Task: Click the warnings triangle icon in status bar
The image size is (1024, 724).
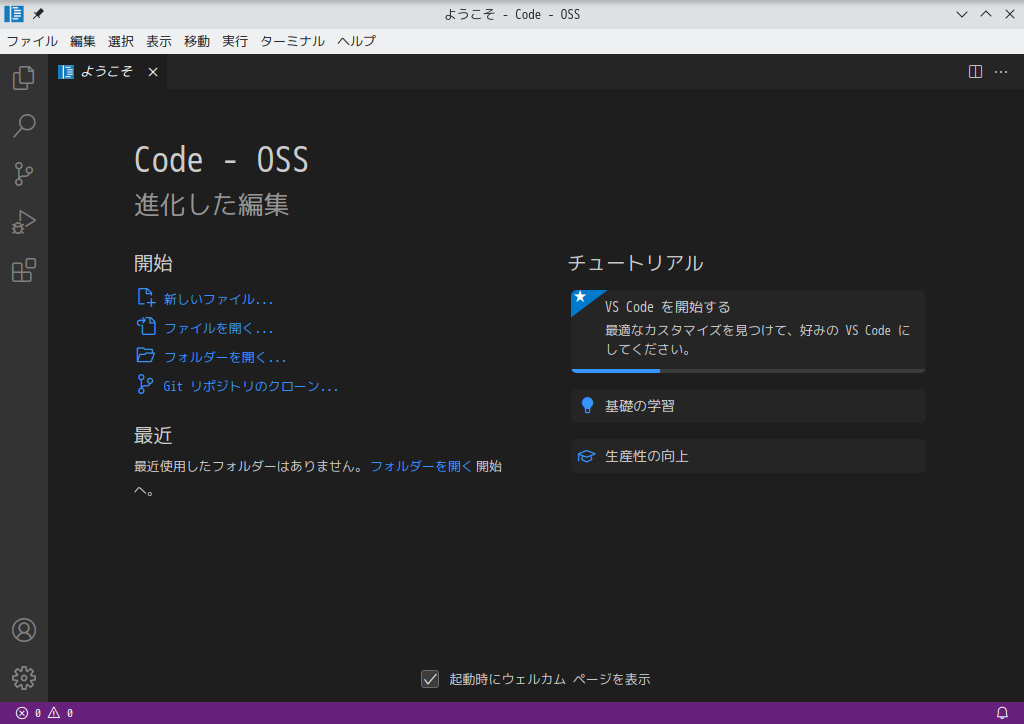Action: [x=54, y=713]
